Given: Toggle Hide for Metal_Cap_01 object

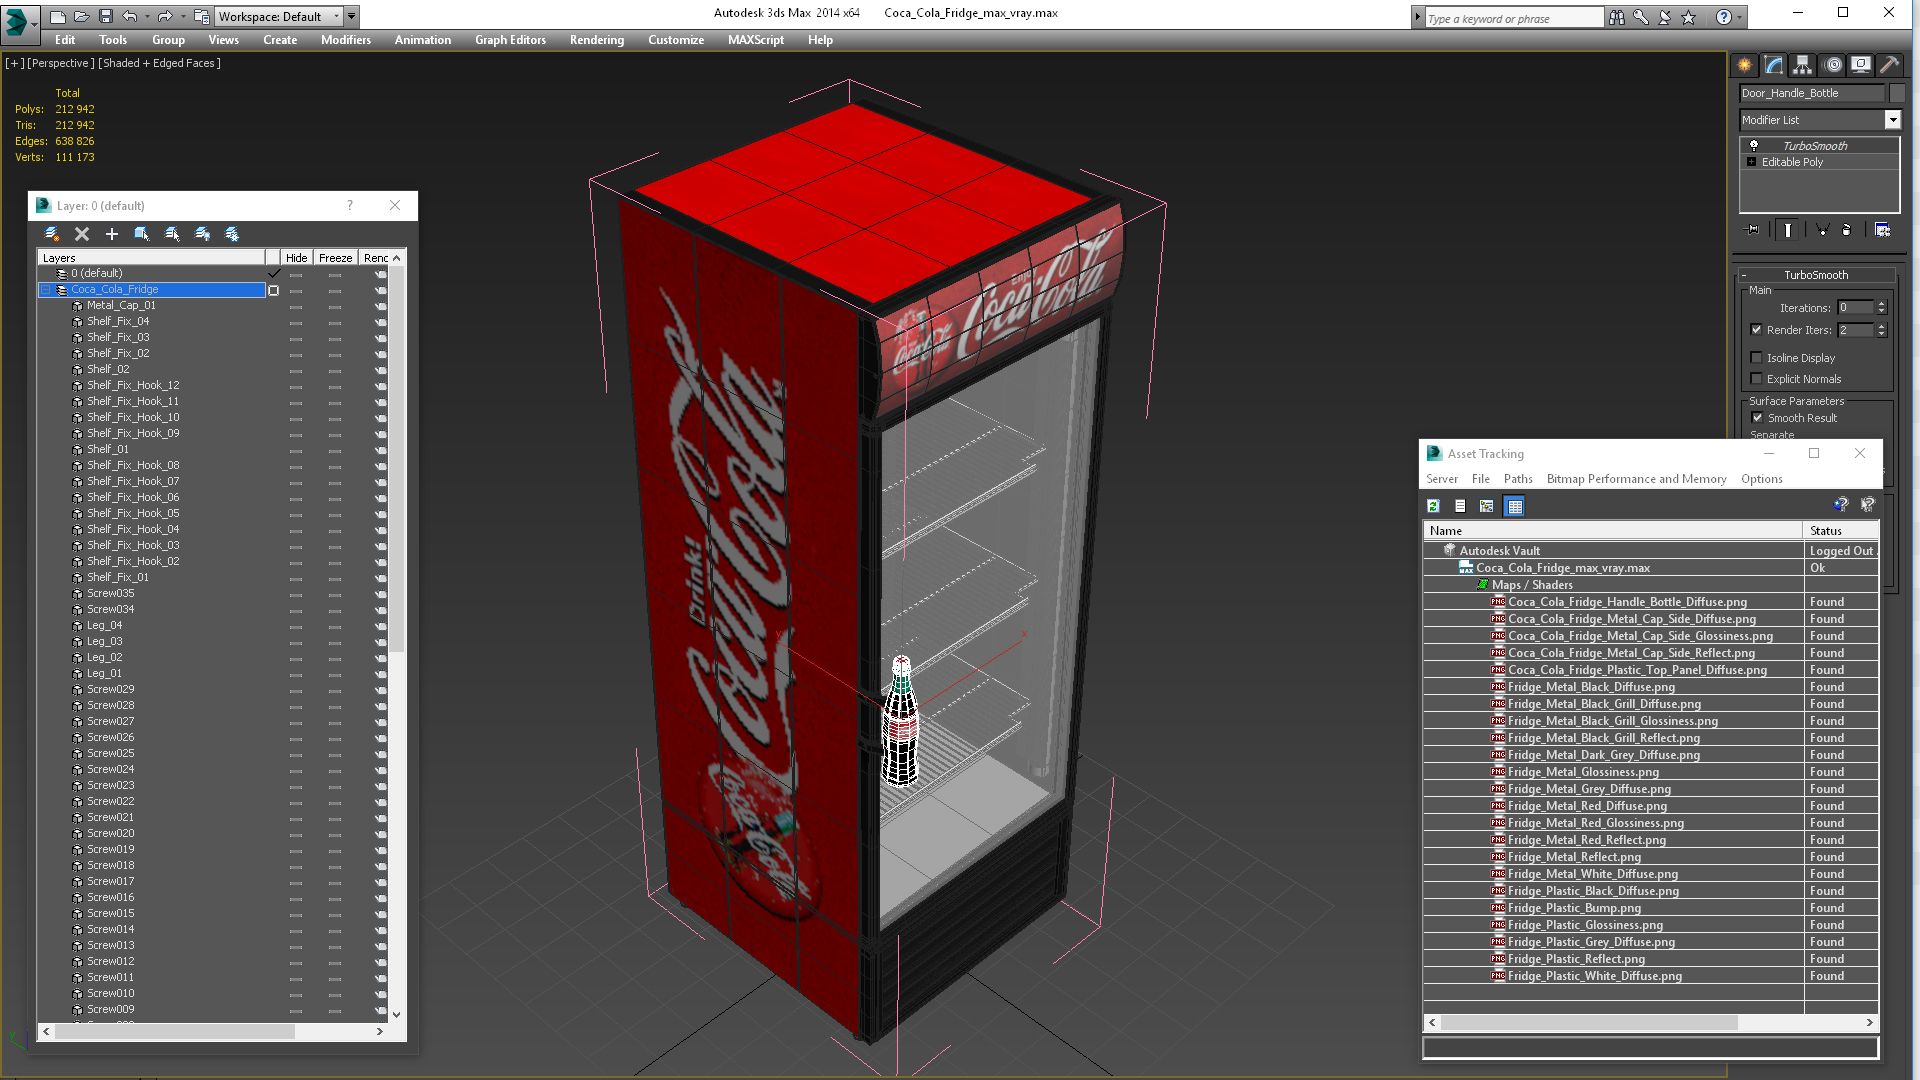Looking at the screenshot, I should click(x=296, y=306).
